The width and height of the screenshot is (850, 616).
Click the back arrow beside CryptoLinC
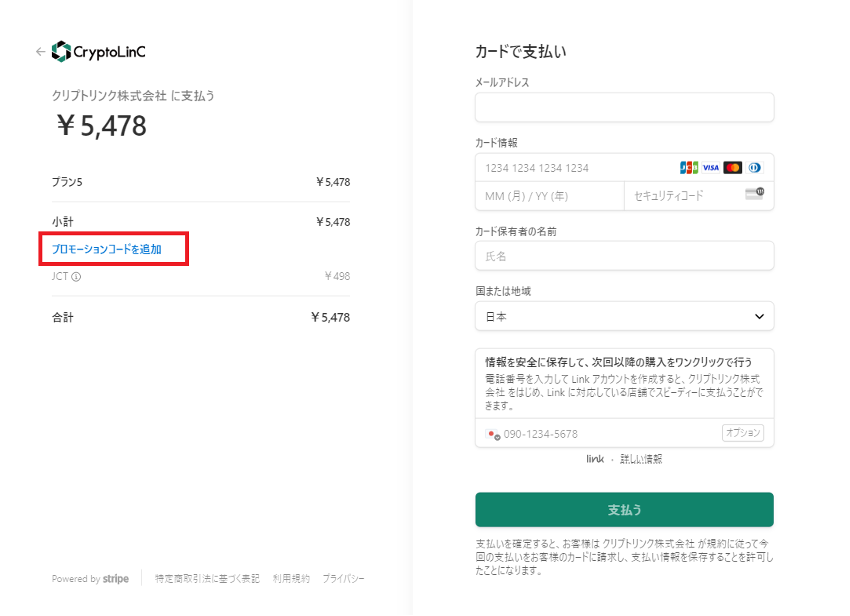point(40,52)
